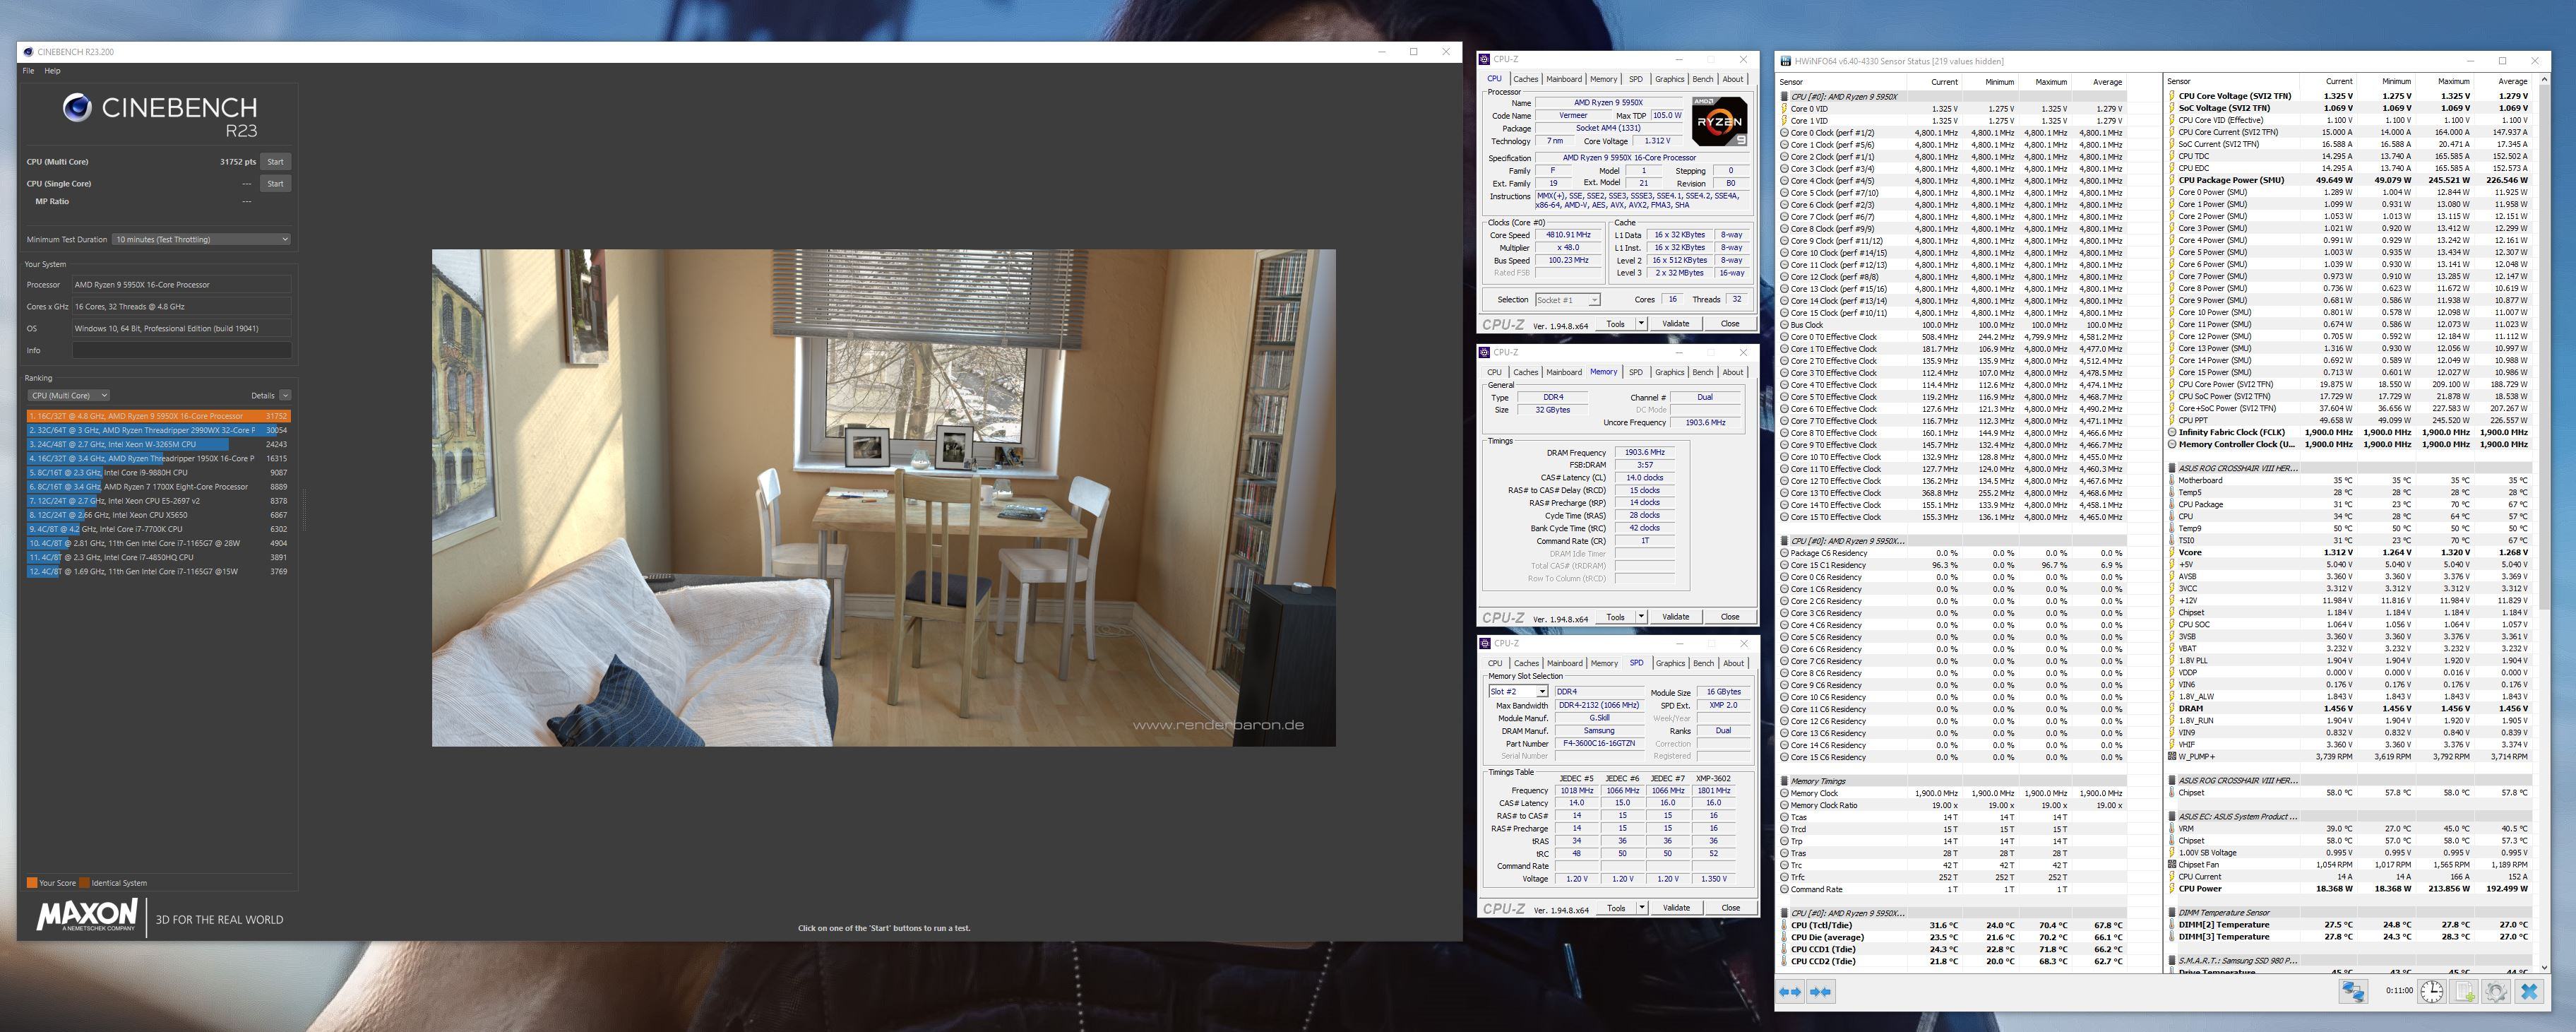Screen dimensions: 2576x1032
Task: Open the Cinebench File menu
Action: coord(28,71)
